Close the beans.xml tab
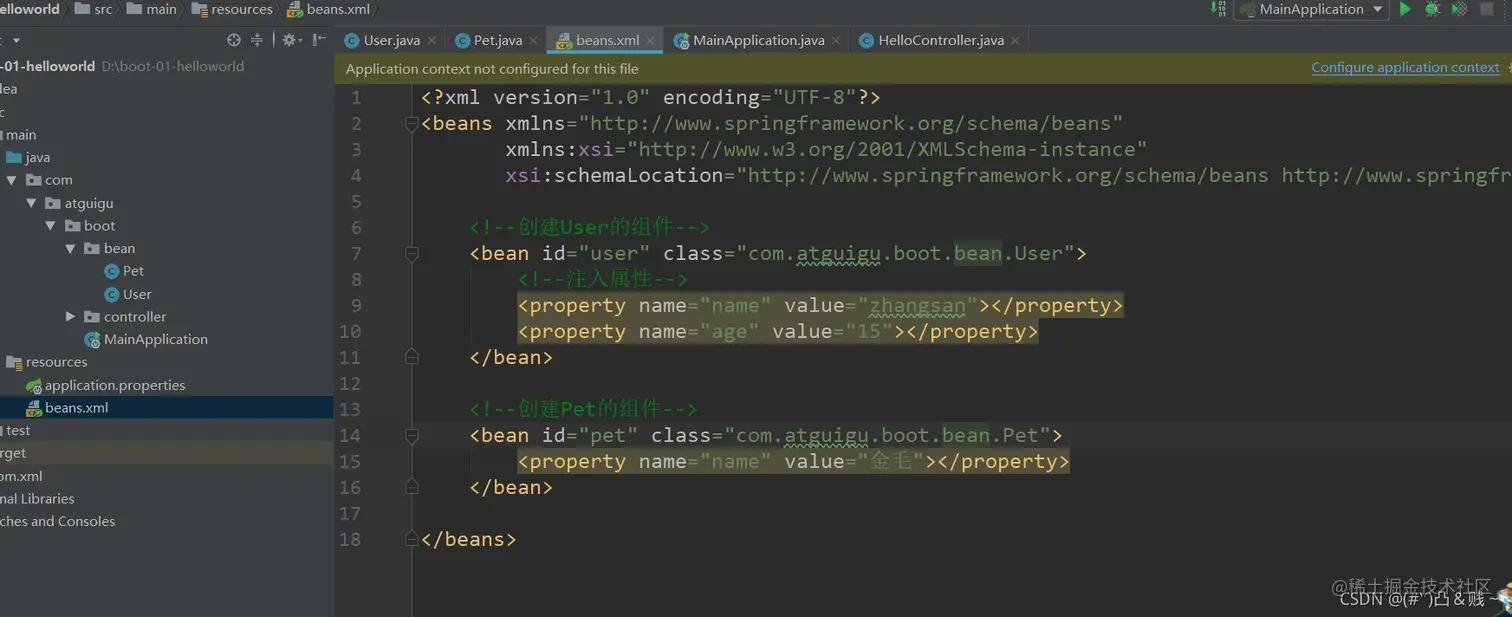Screen dimensions: 1512x617 pos(650,41)
